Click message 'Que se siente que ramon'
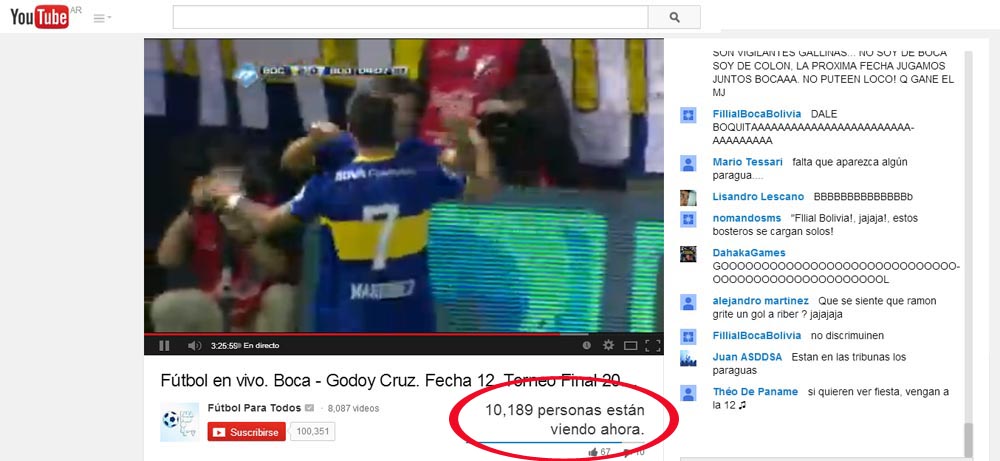The image size is (1000, 461). point(825,307)
